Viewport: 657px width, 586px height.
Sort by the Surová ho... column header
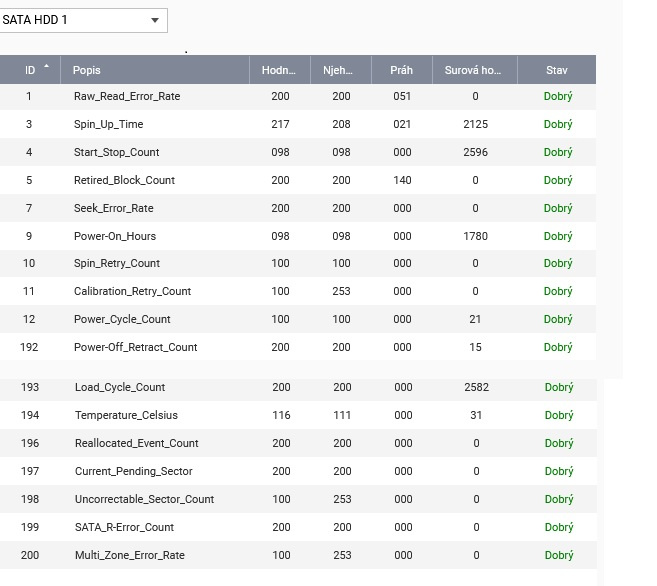click(x=474, y=70)
